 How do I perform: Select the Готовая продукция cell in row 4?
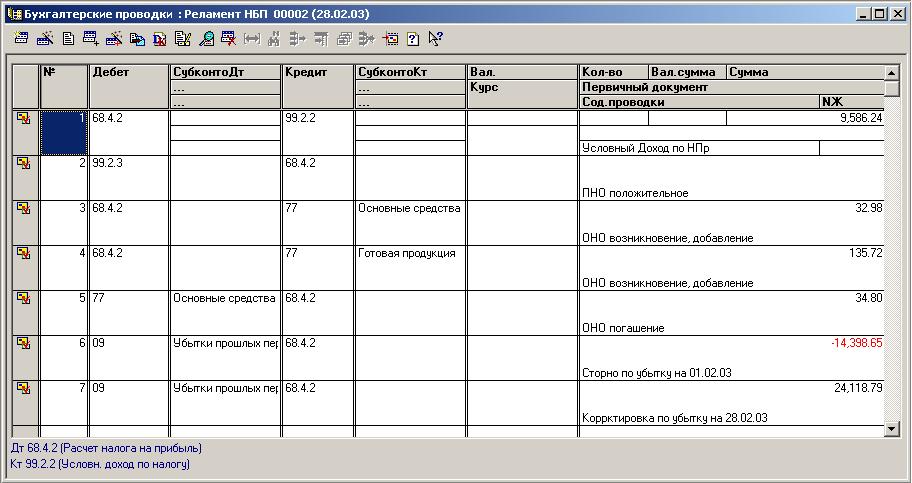410,254
